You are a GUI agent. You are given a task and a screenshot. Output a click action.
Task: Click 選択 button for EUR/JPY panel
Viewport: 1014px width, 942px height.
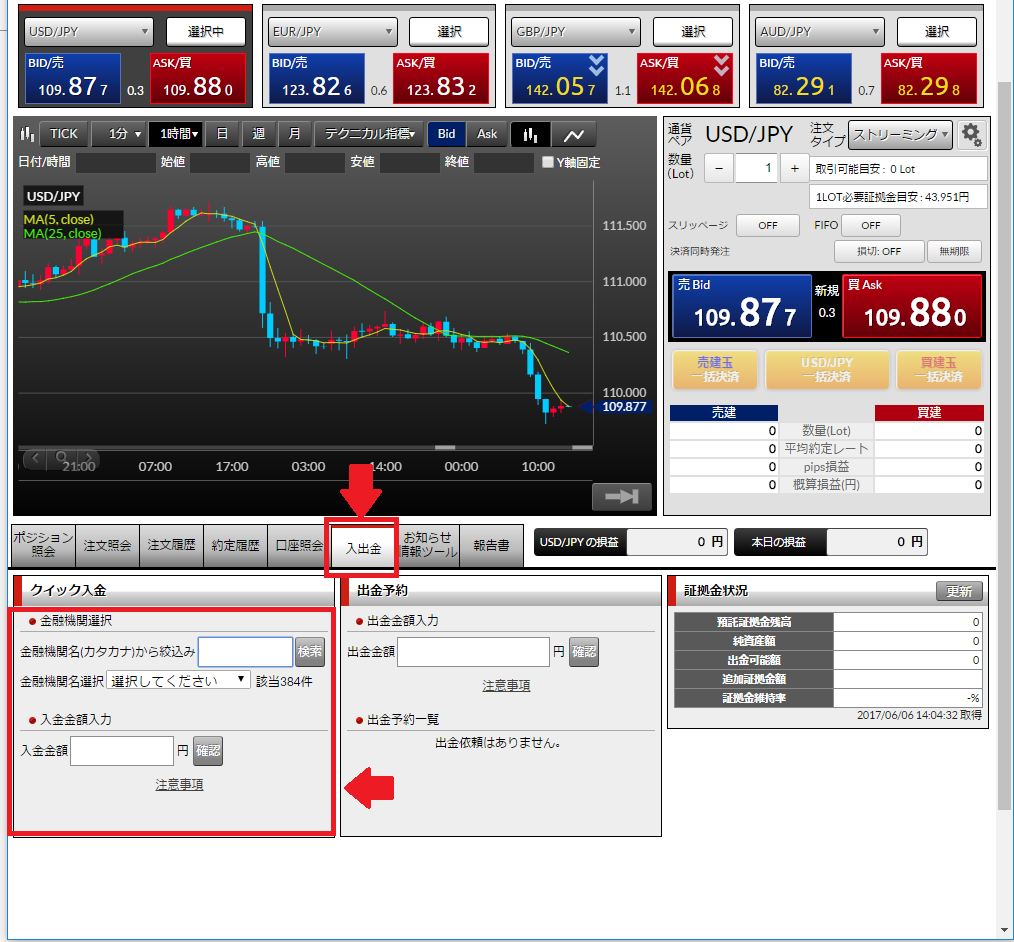click(449, 32)
